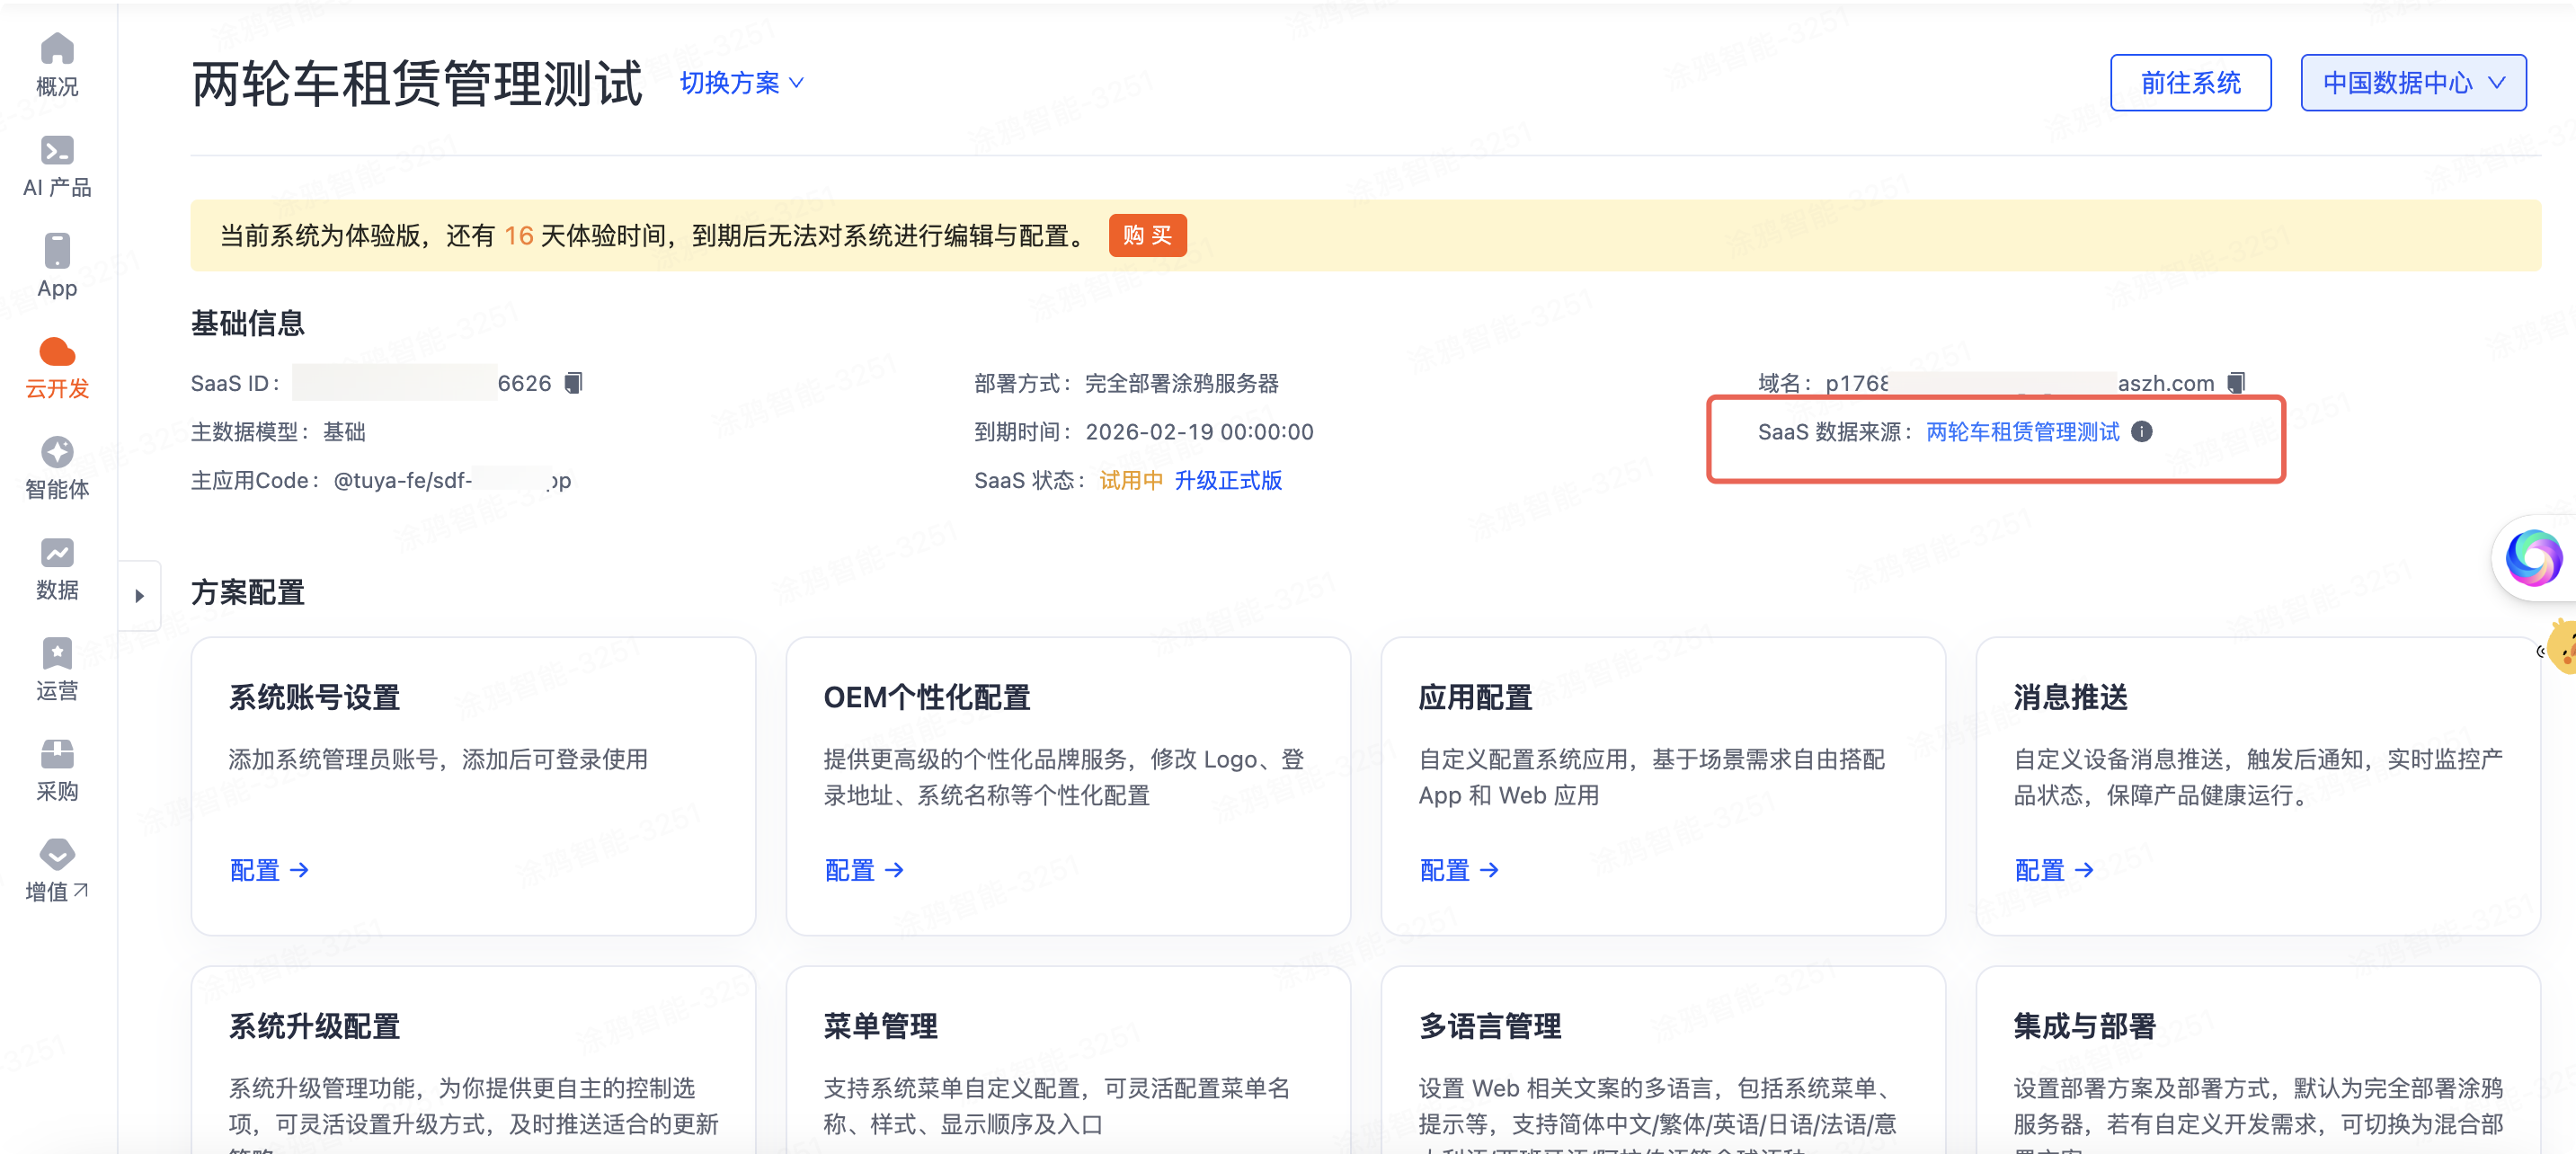This screenshot has height=1154, width=2576.
Task: Expand the collapsed side panel arrow
Action: [140, 596]
